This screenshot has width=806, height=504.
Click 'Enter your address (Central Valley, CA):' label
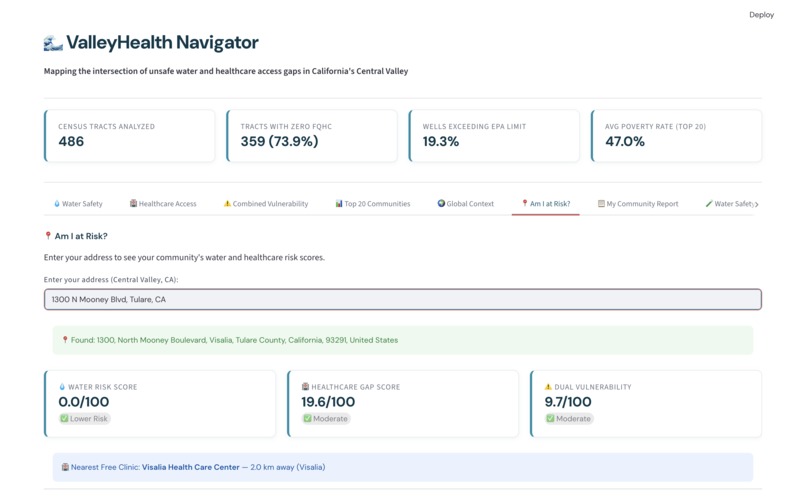tap(111, 280)
